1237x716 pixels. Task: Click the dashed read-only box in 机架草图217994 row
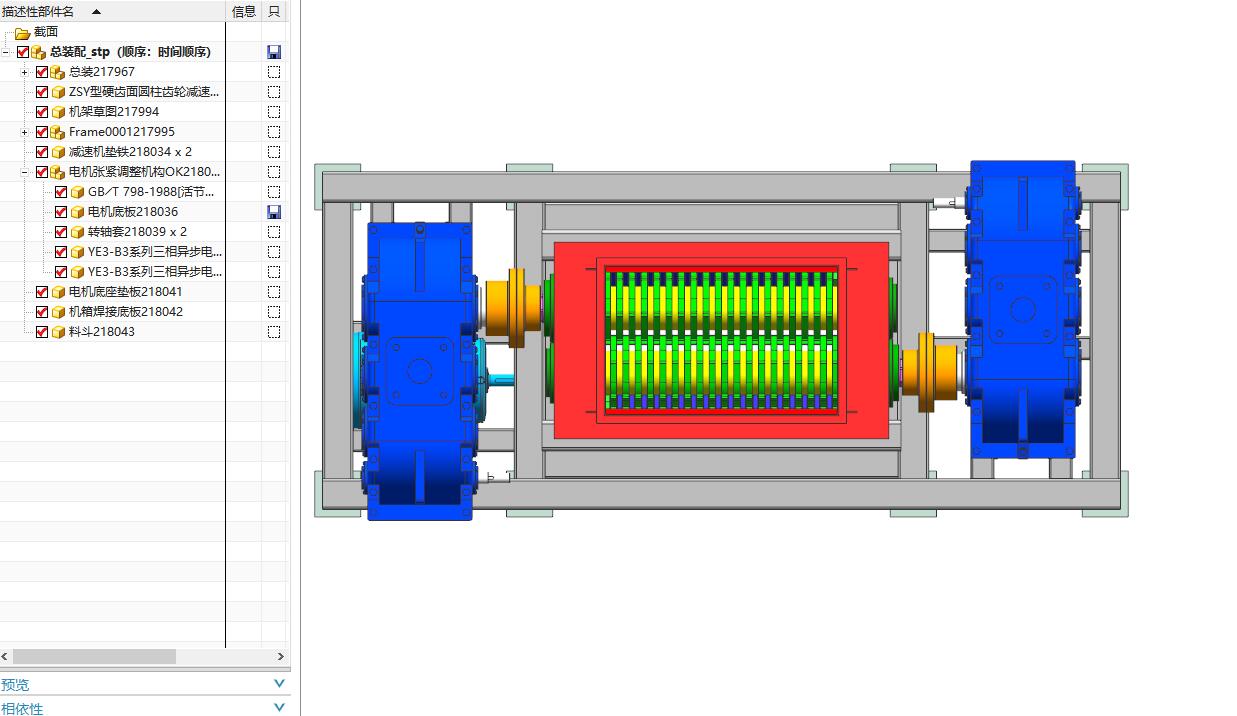274,112
